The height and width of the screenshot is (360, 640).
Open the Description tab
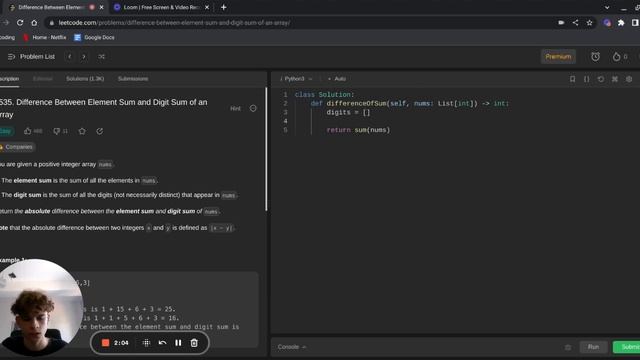click(9, 79)
